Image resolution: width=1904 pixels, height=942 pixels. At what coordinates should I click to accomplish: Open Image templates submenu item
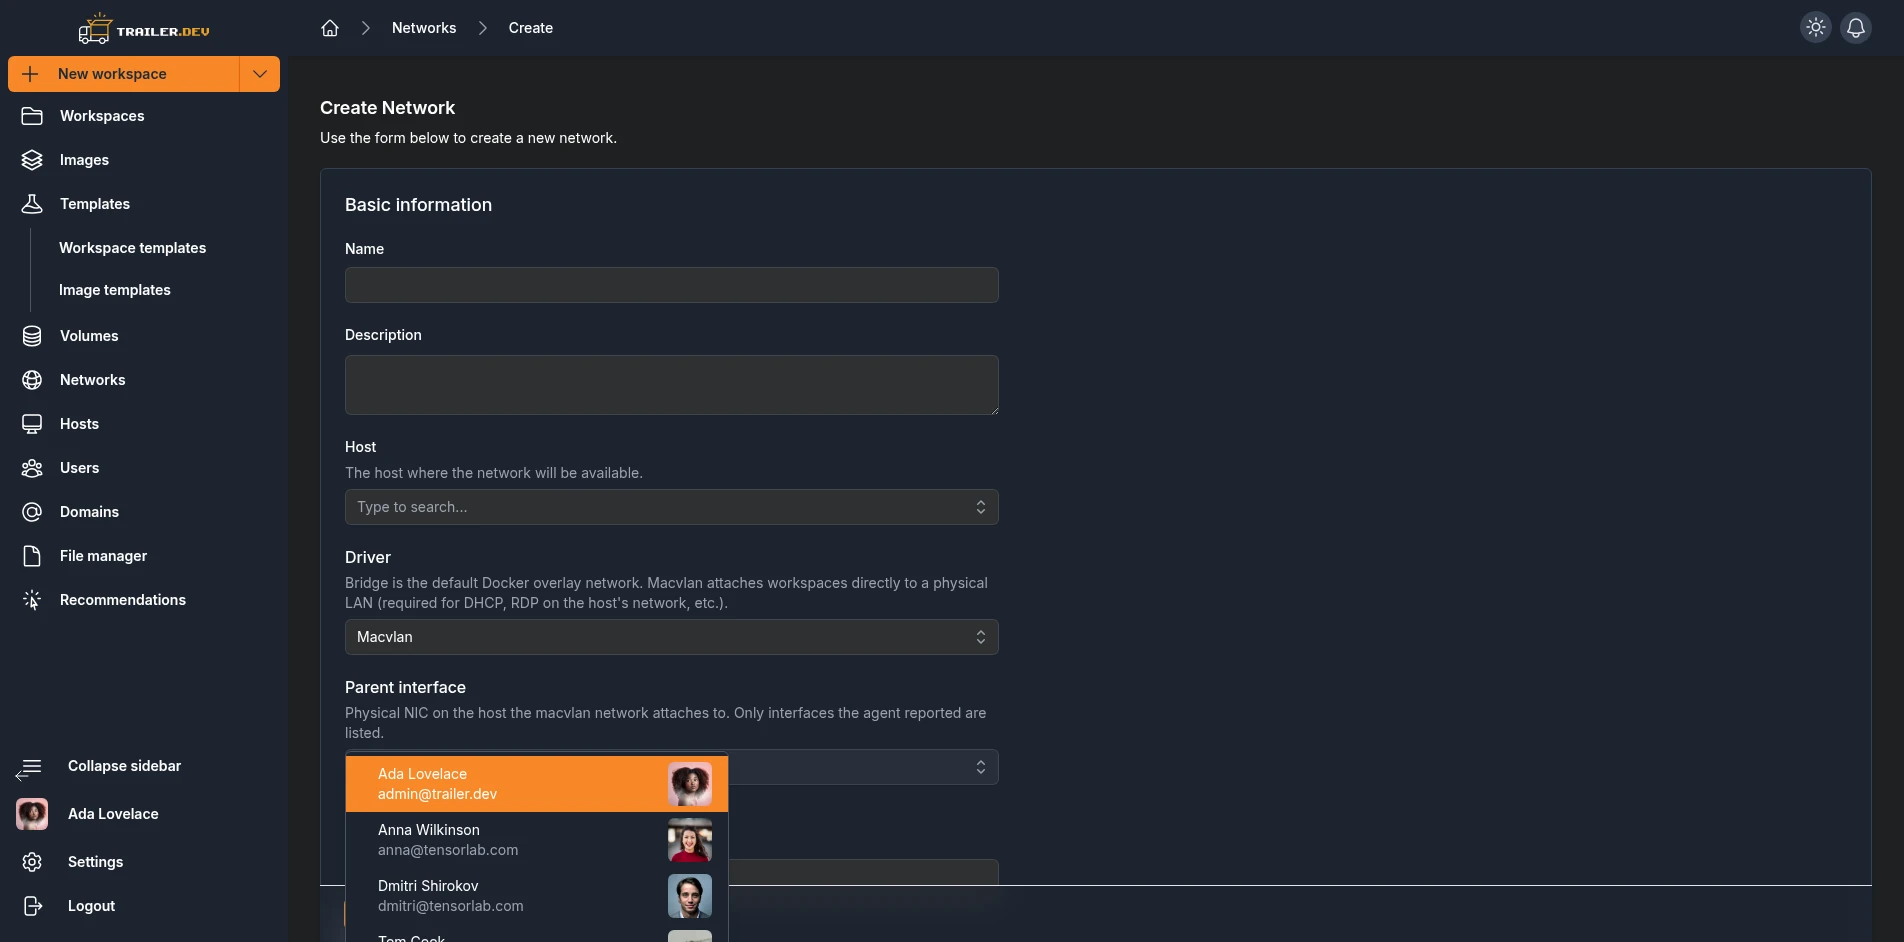point(115,290)
